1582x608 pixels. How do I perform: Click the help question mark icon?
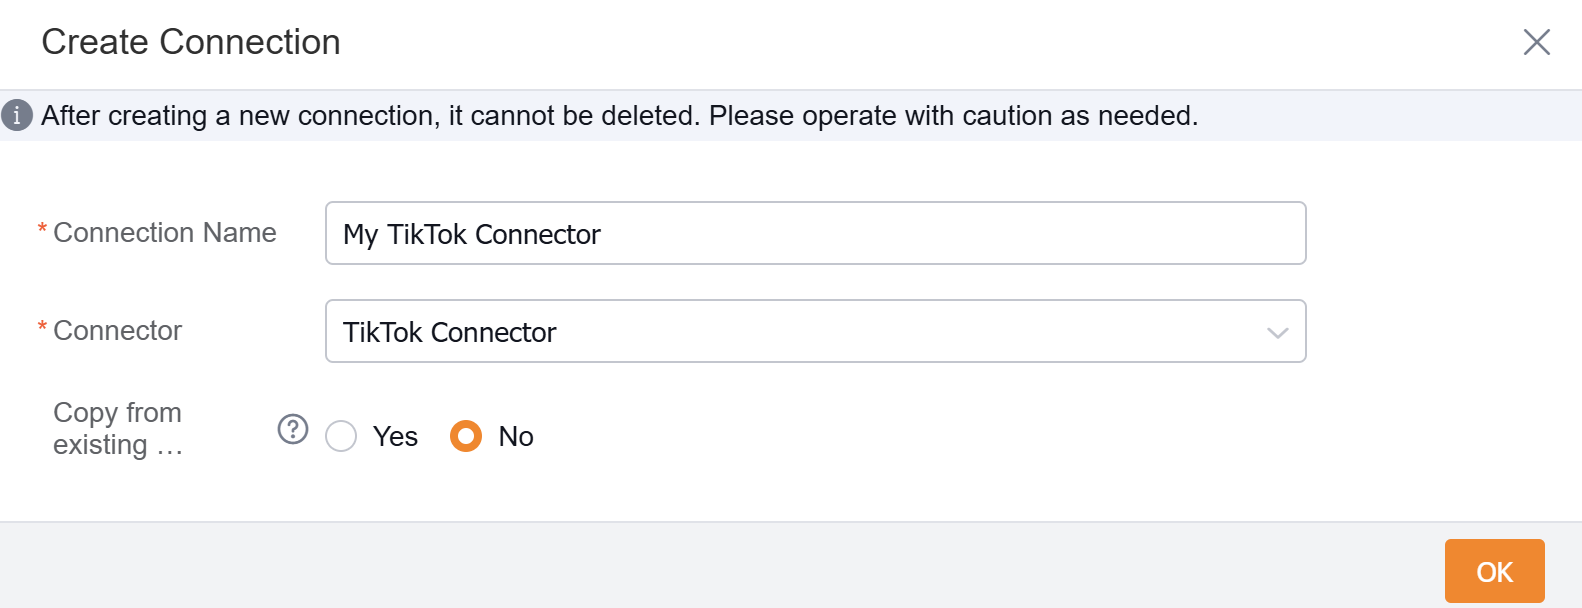[x=292, y=429]
